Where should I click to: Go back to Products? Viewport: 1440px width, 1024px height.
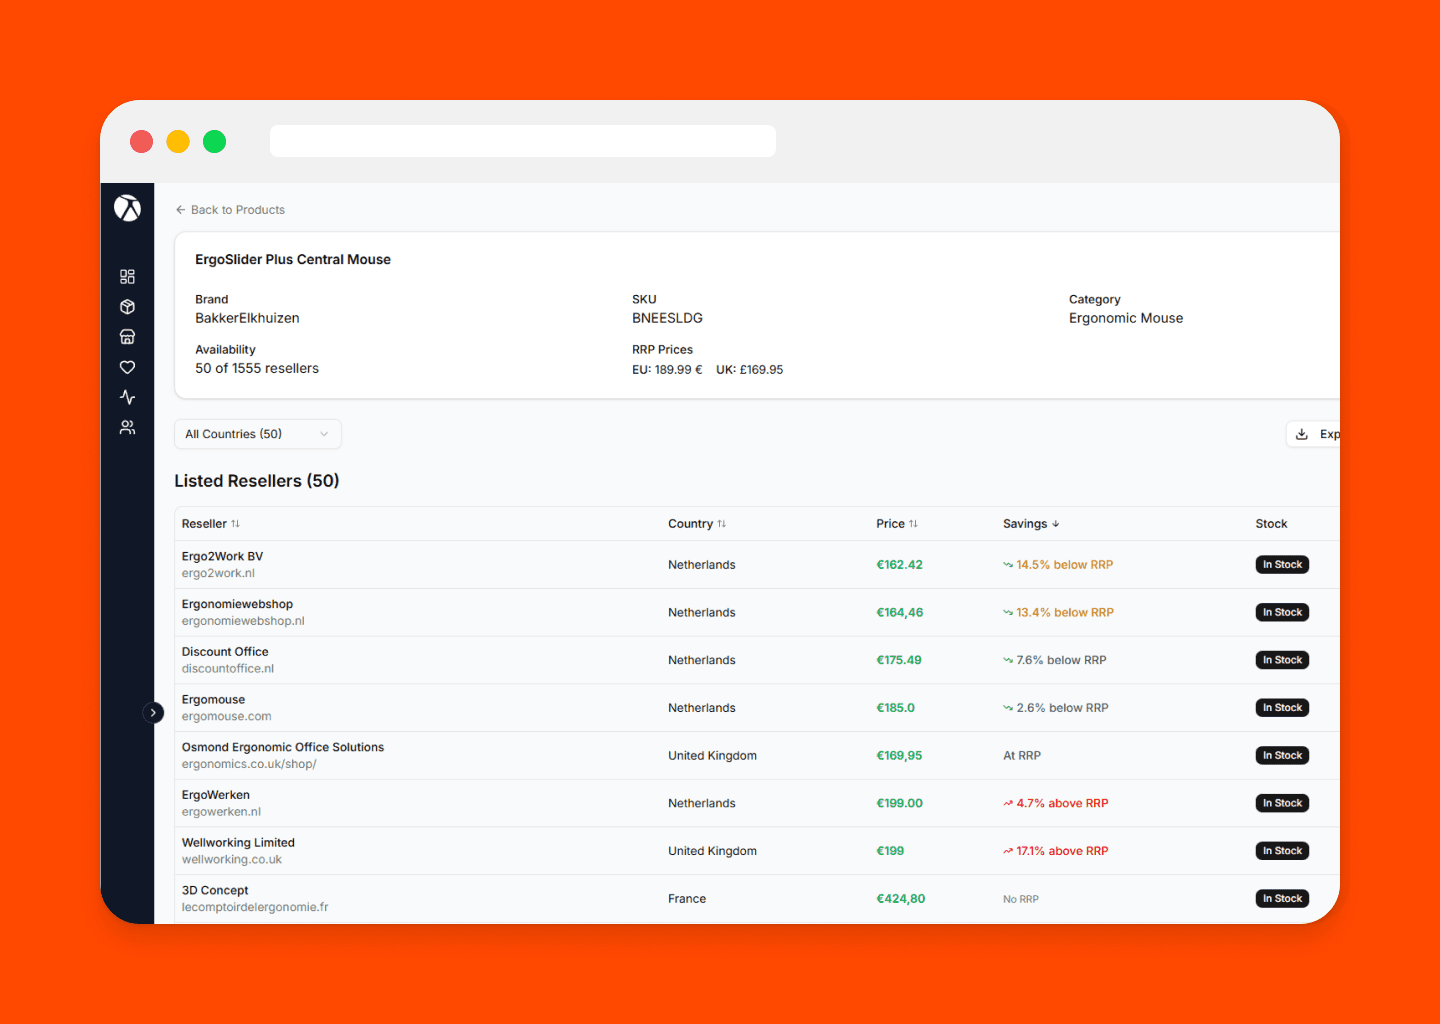click(x=230, y=210)
